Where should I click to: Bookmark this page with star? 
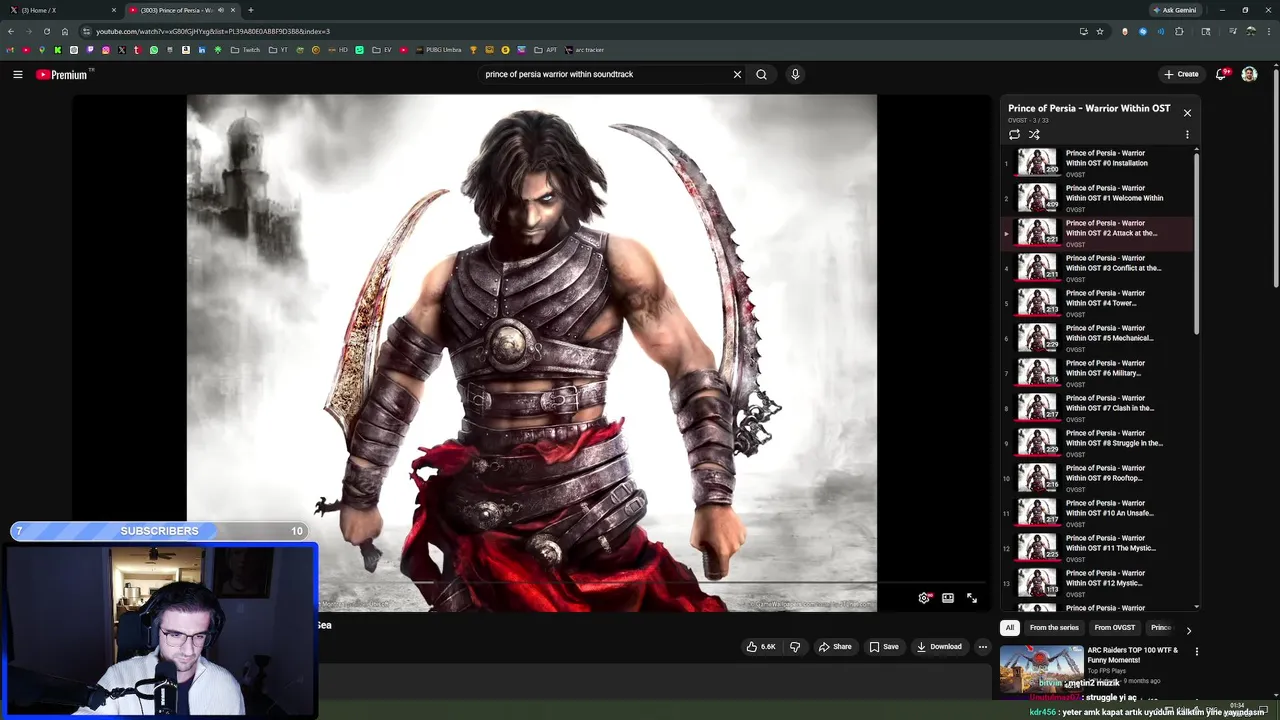pyautogui.click(x=1100, y=31)
